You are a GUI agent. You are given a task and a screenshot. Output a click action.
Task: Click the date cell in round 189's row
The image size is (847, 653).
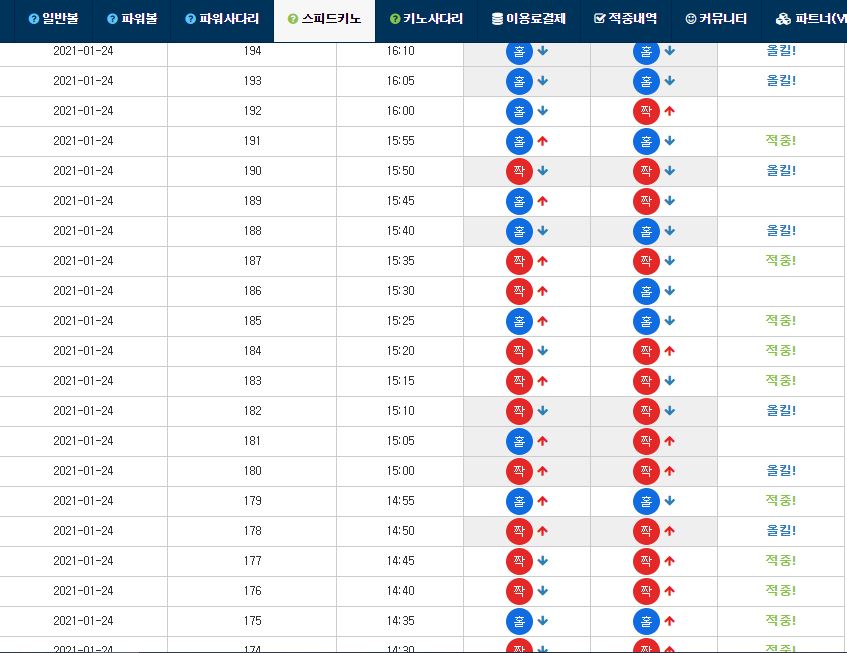(83, 201)
